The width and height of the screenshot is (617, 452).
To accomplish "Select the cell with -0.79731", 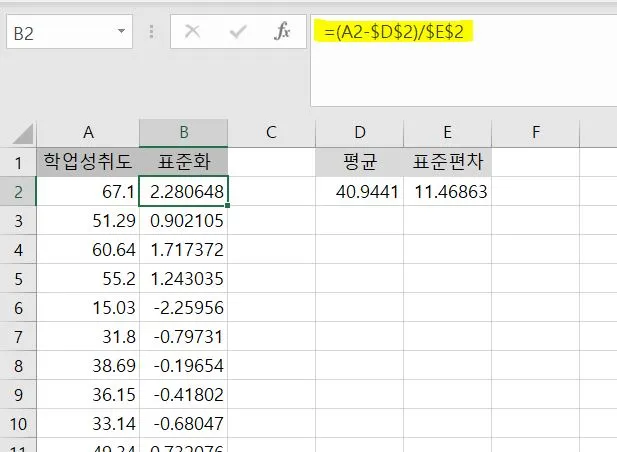I will point(184,337).
